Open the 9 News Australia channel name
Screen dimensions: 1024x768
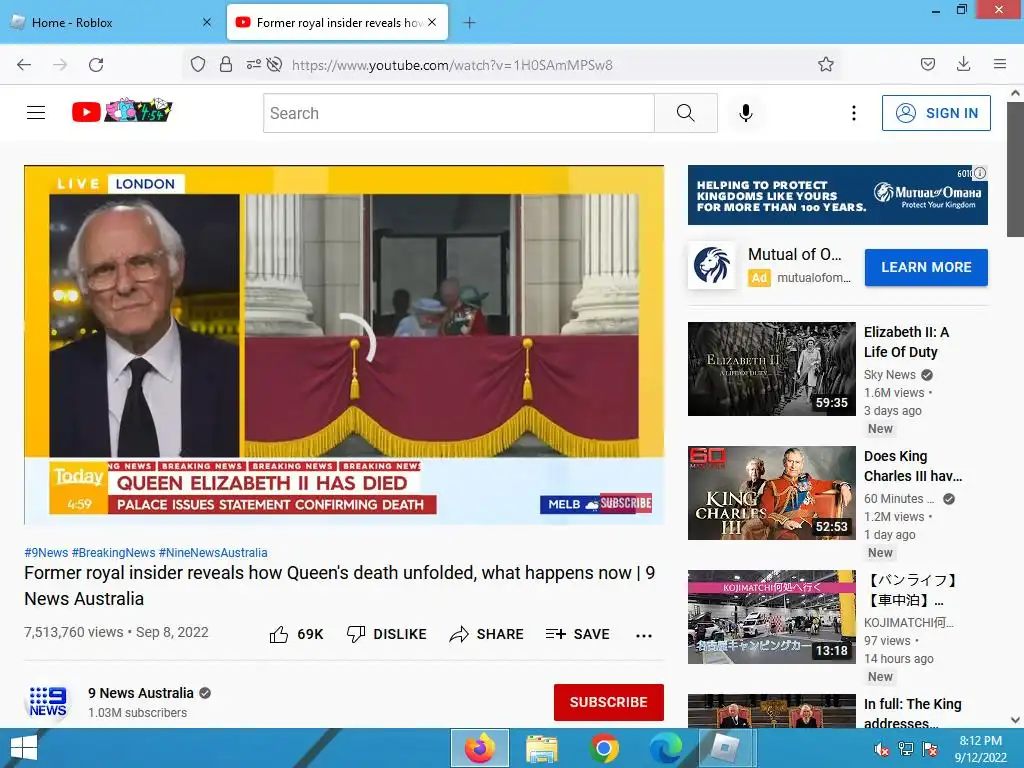[141, 693]
